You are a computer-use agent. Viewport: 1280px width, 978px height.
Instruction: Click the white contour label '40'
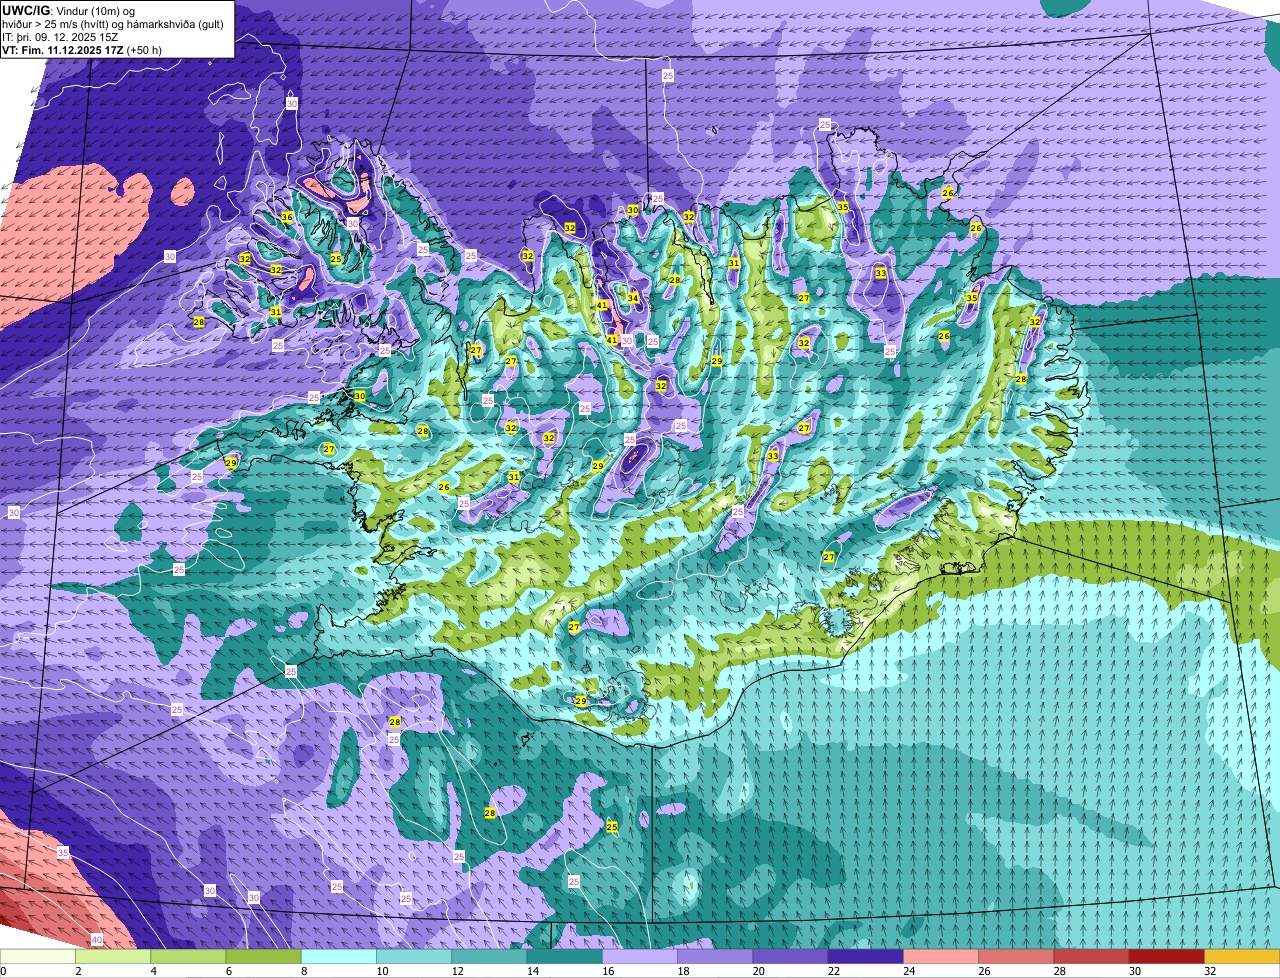96,940
